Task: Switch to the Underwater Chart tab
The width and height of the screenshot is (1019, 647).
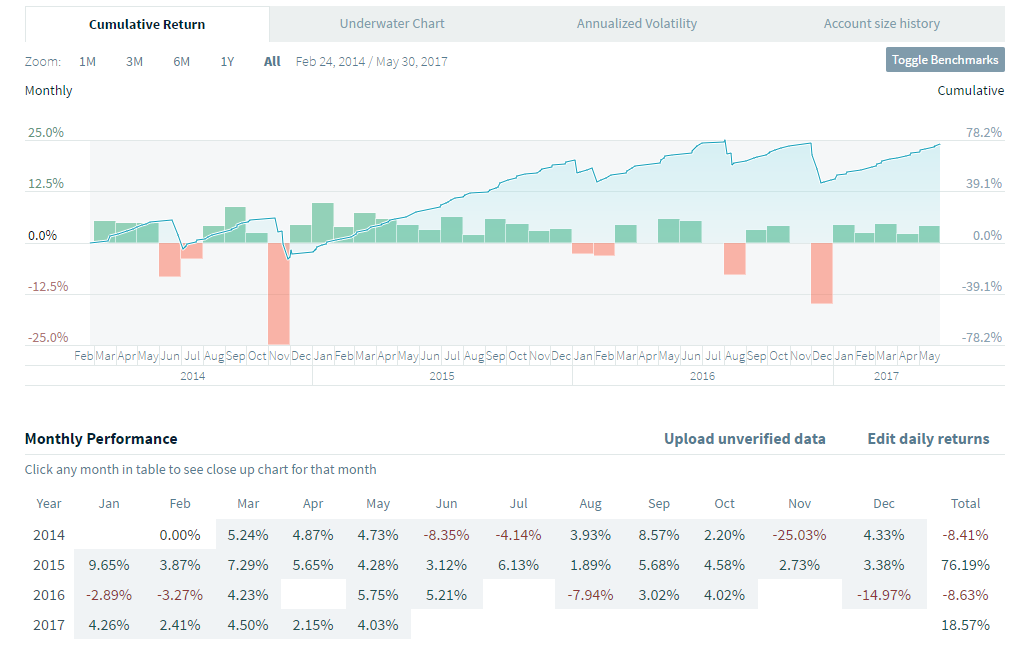Action: (392, 24)
